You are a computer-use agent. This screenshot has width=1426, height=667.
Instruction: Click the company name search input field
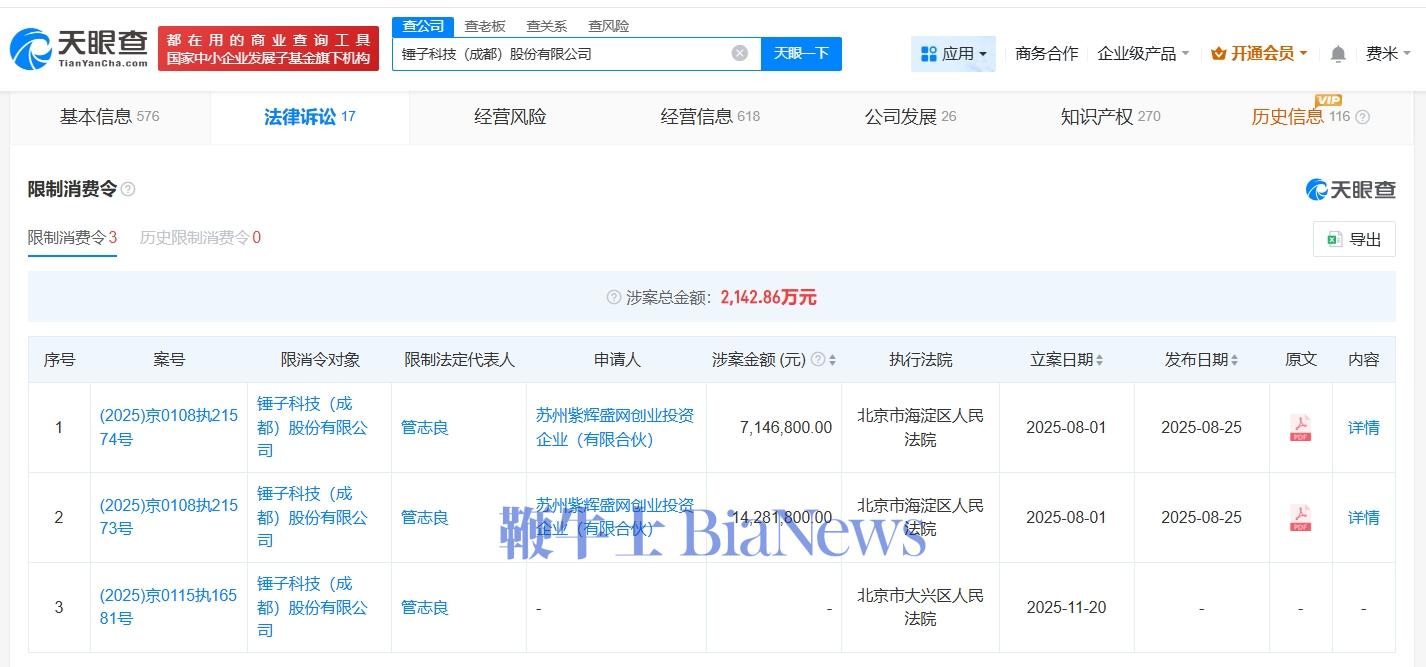click(560, 54)
